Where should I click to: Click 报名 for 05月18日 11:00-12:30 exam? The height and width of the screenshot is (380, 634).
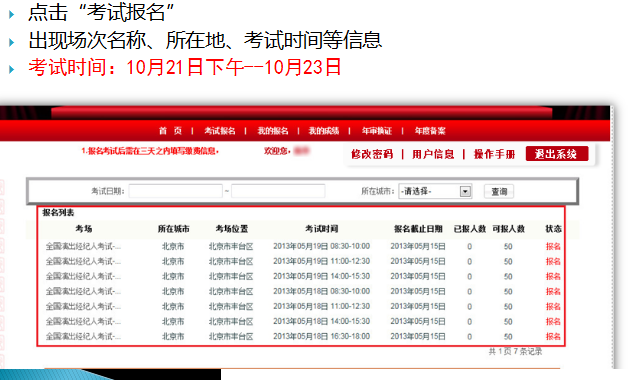coord(553,306)
